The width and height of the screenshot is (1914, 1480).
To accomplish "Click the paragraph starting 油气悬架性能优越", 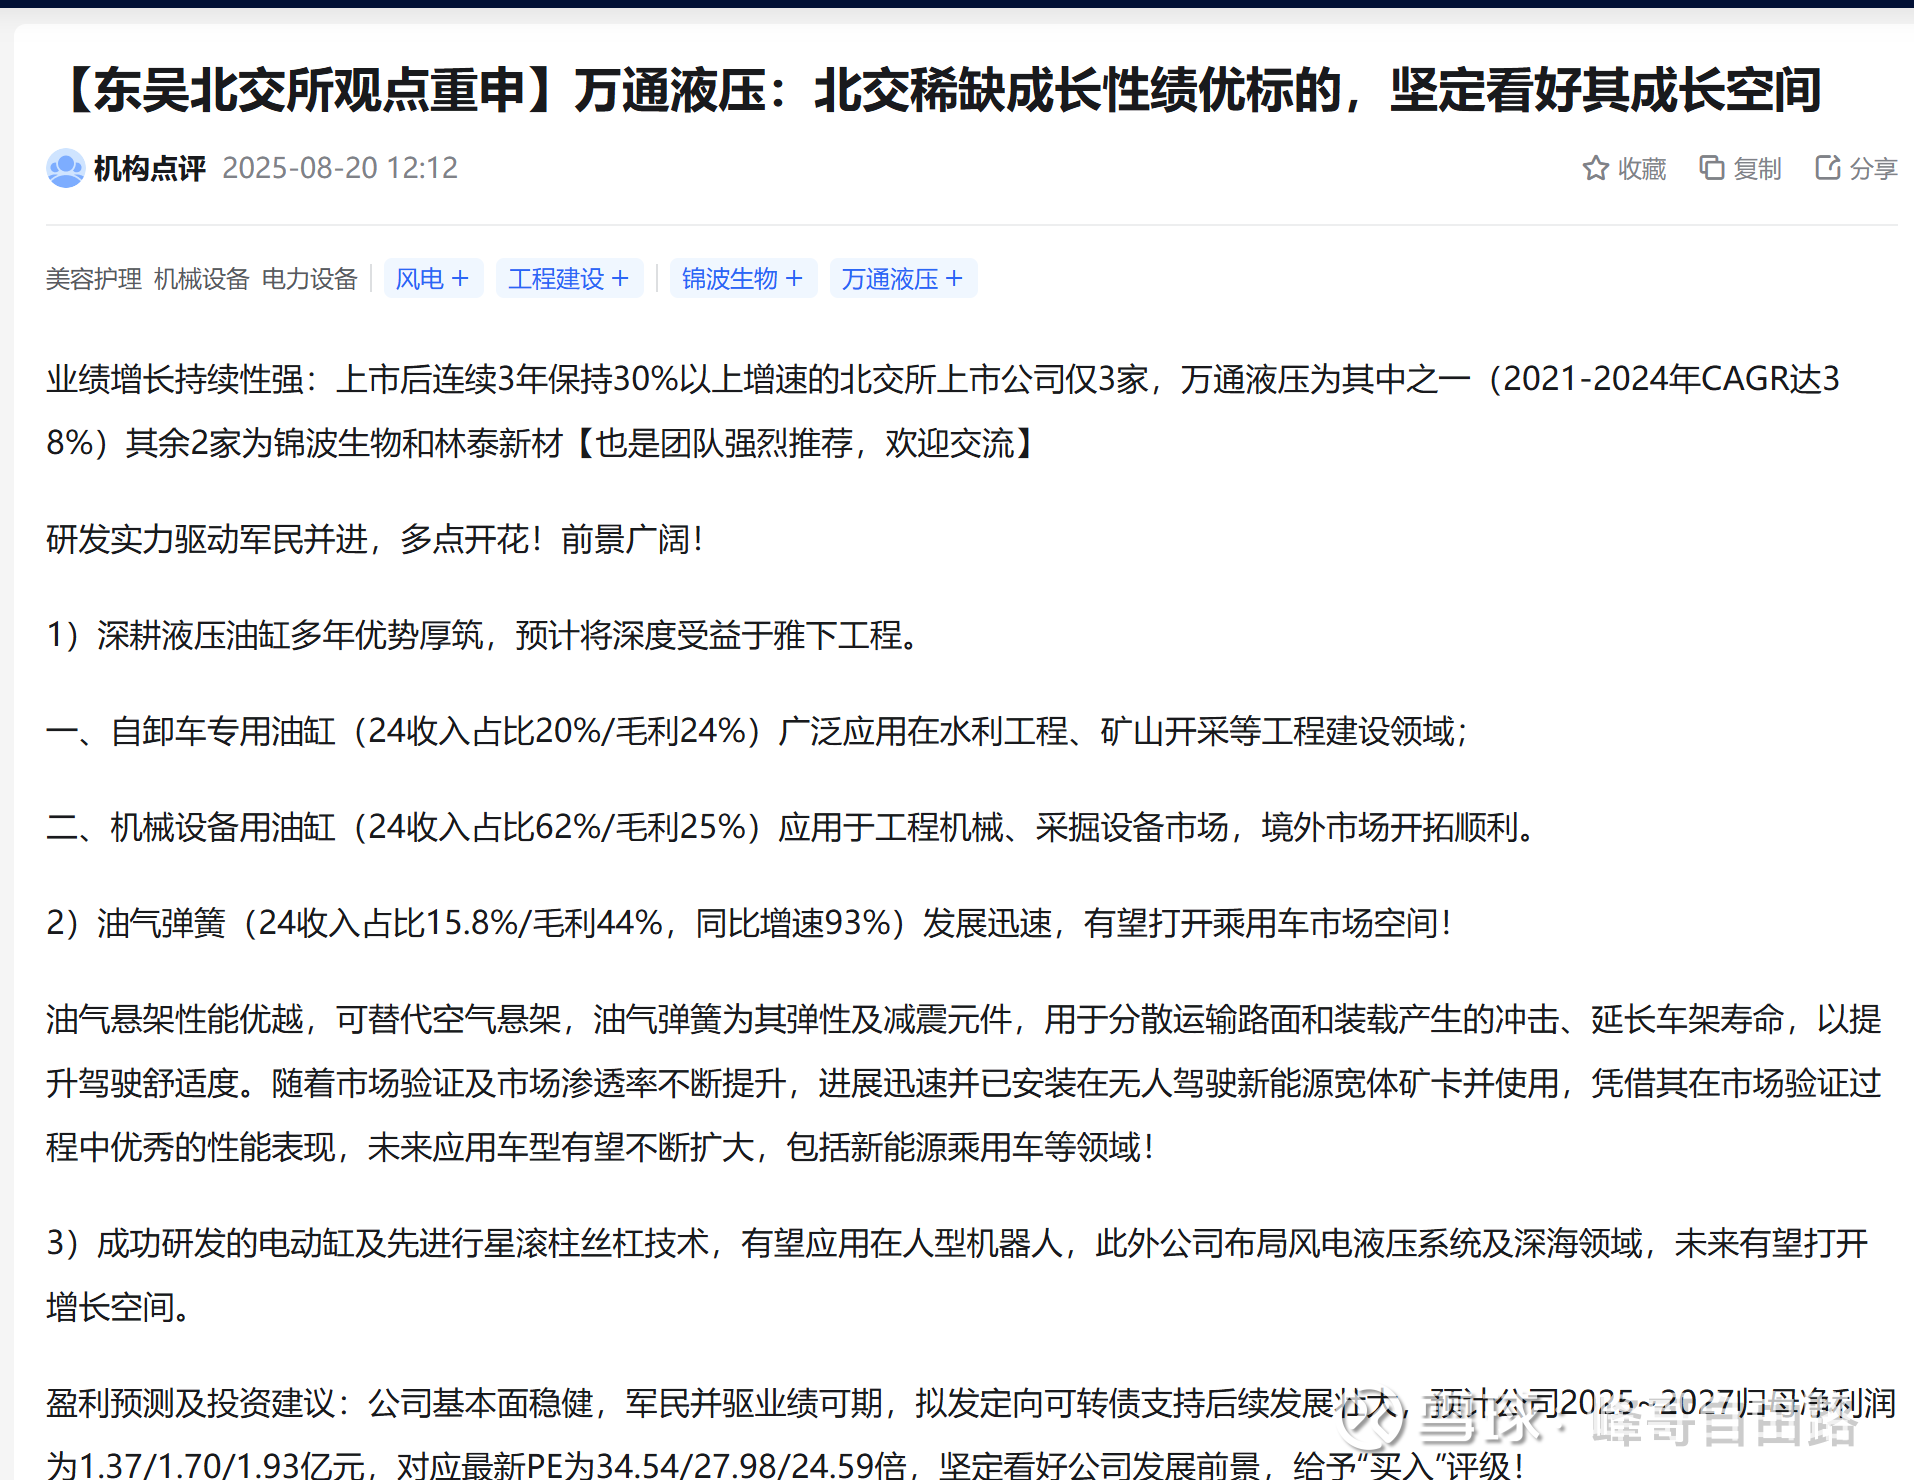I will click(x=964, y=1084).
